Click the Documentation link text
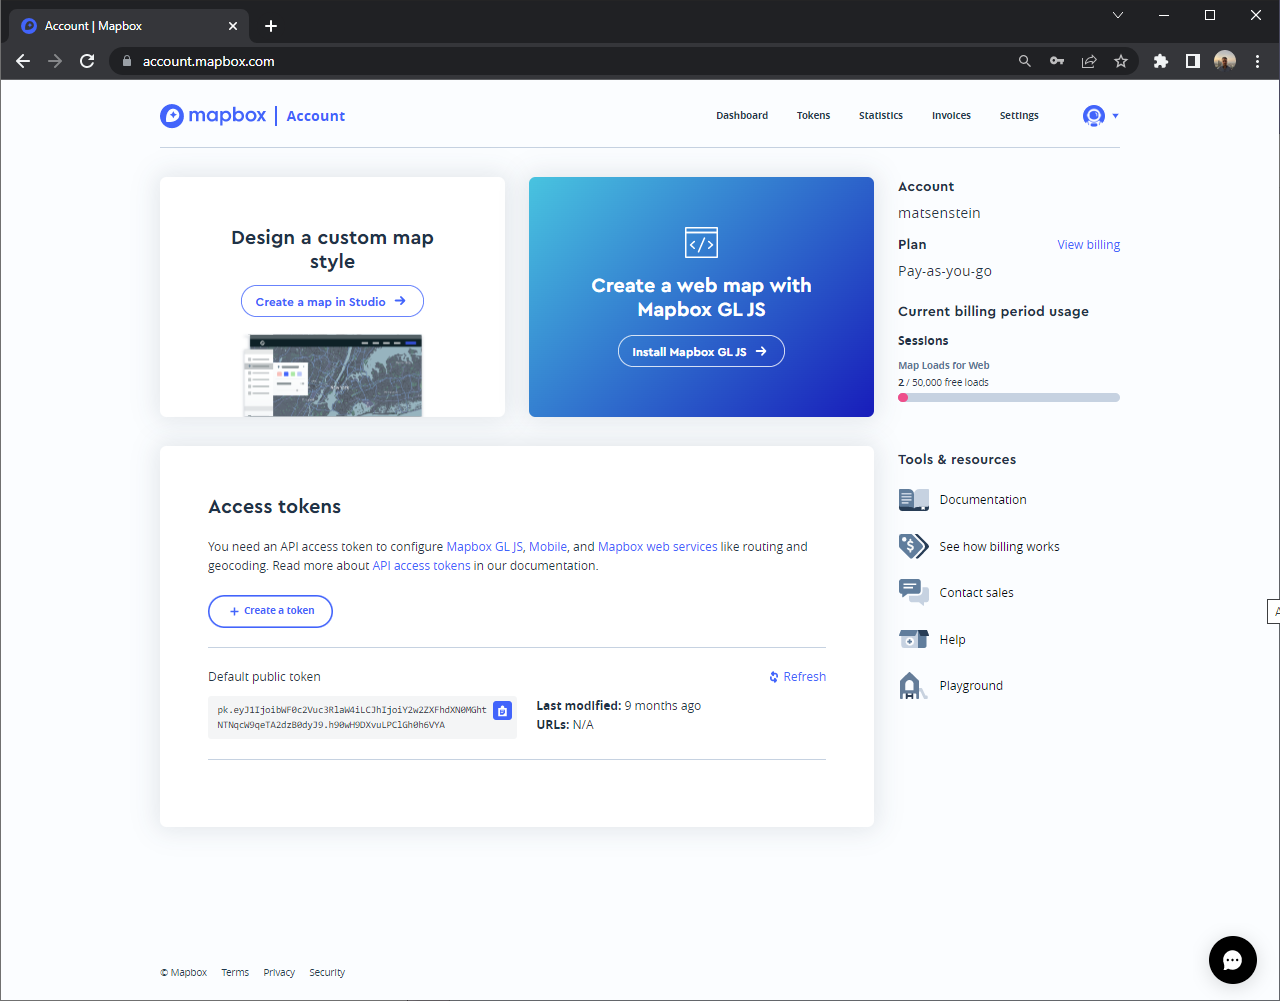Viewport: 1280px width, 1001px height. click(x=983, y=500)
